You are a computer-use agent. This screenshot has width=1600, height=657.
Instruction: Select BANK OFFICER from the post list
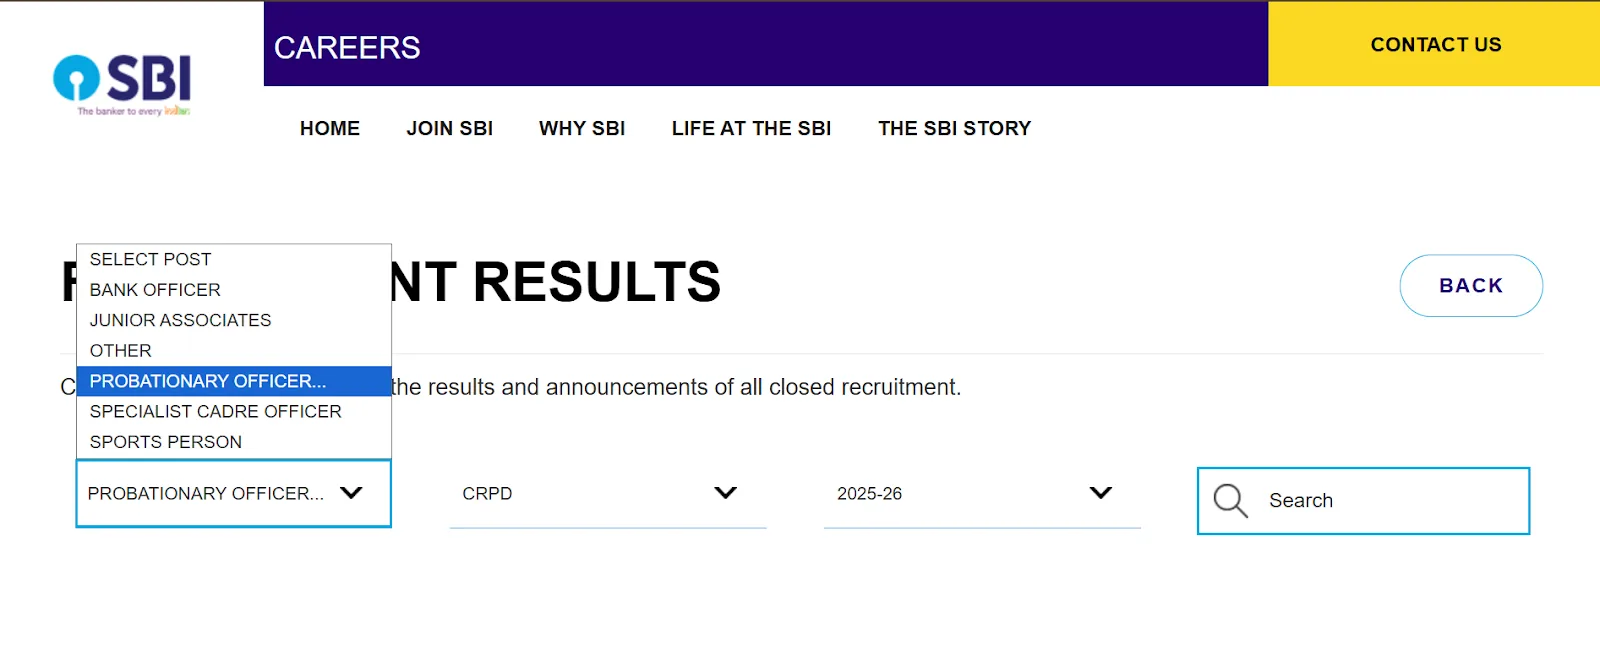tap(154, 289)
